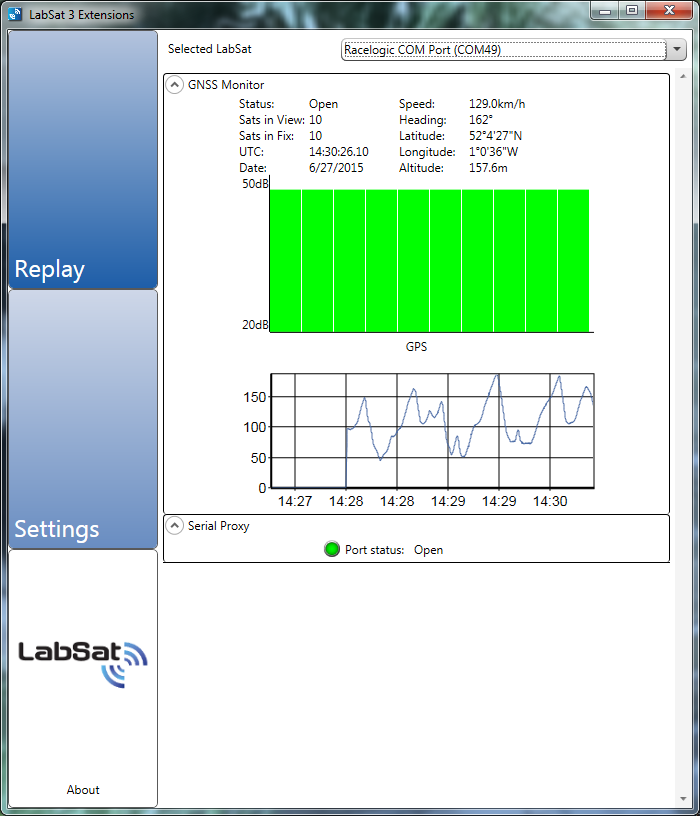This screenshot has height=816, width=700.
Task: Open the Replay panel
Action: (x=83, y=159)
